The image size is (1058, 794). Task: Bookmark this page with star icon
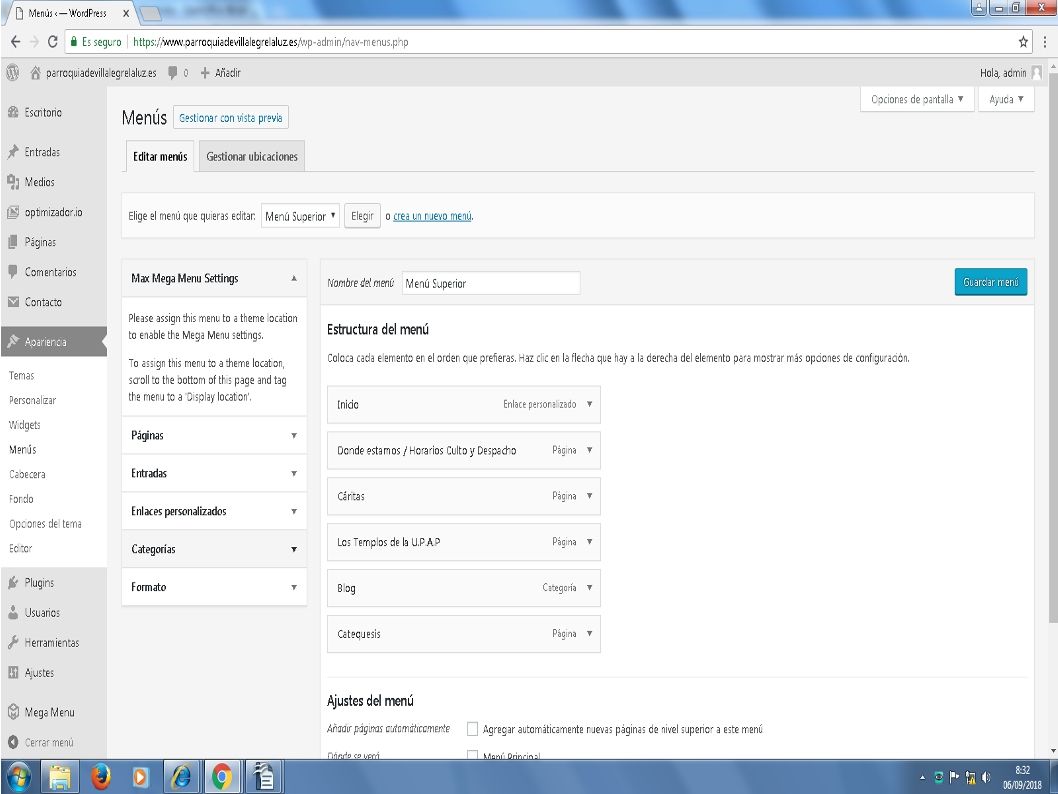[1023, 42]
